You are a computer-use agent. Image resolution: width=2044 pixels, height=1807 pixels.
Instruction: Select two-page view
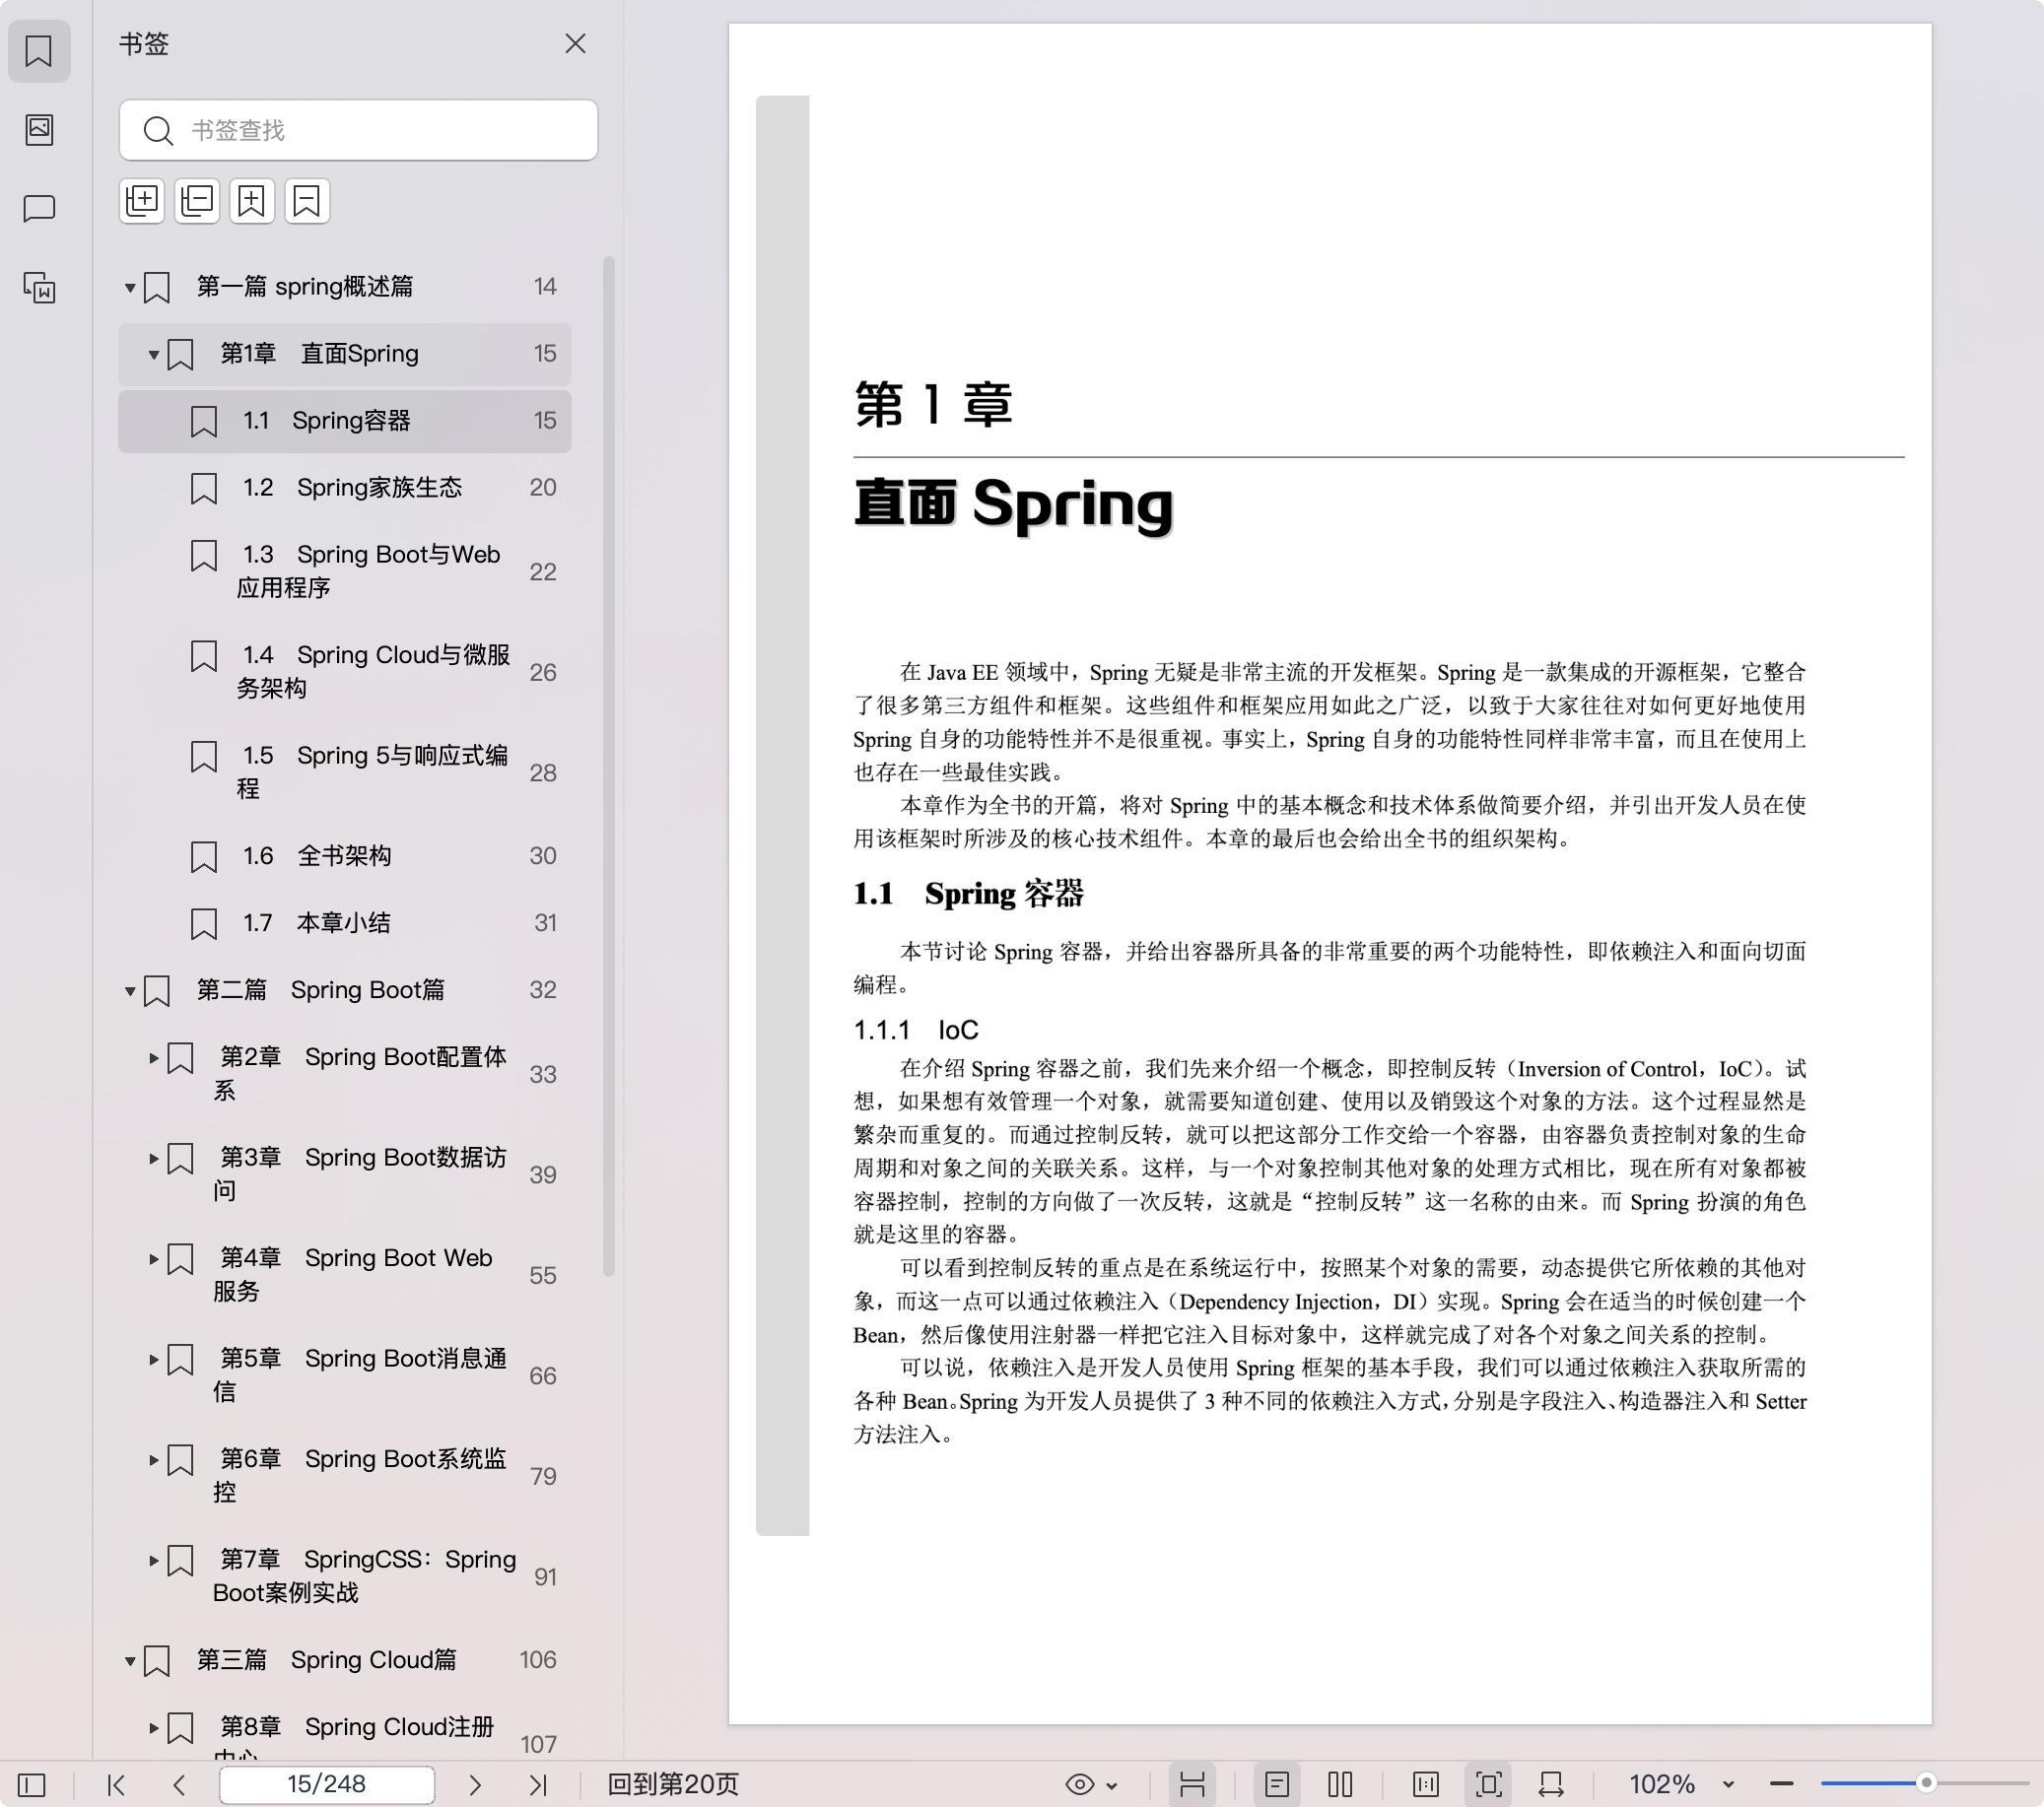click(1341, 1785)
